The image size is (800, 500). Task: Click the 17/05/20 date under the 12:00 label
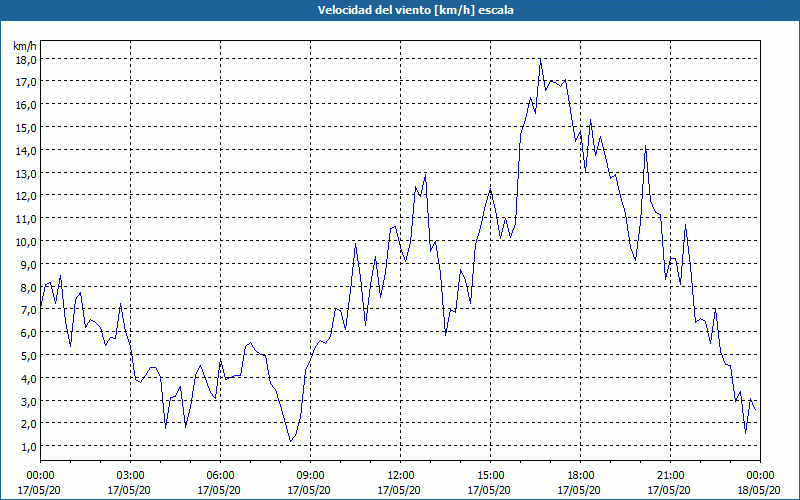click(x=399, y=490)
